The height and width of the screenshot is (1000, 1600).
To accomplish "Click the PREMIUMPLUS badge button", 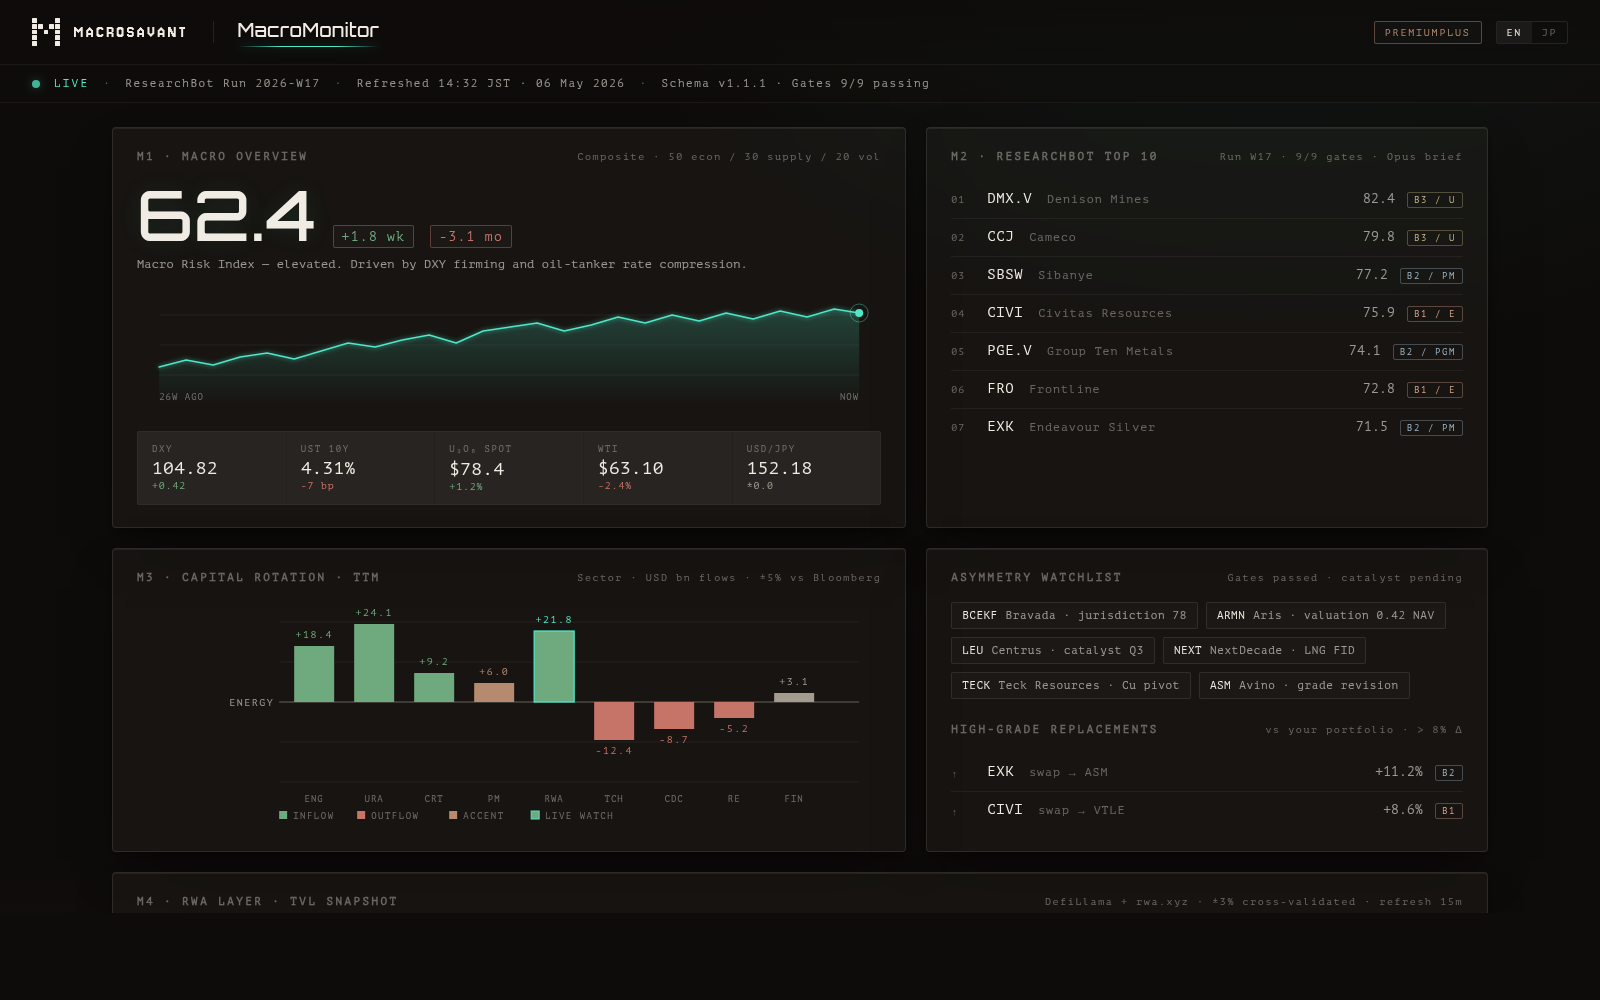I will click(1427, 33).
